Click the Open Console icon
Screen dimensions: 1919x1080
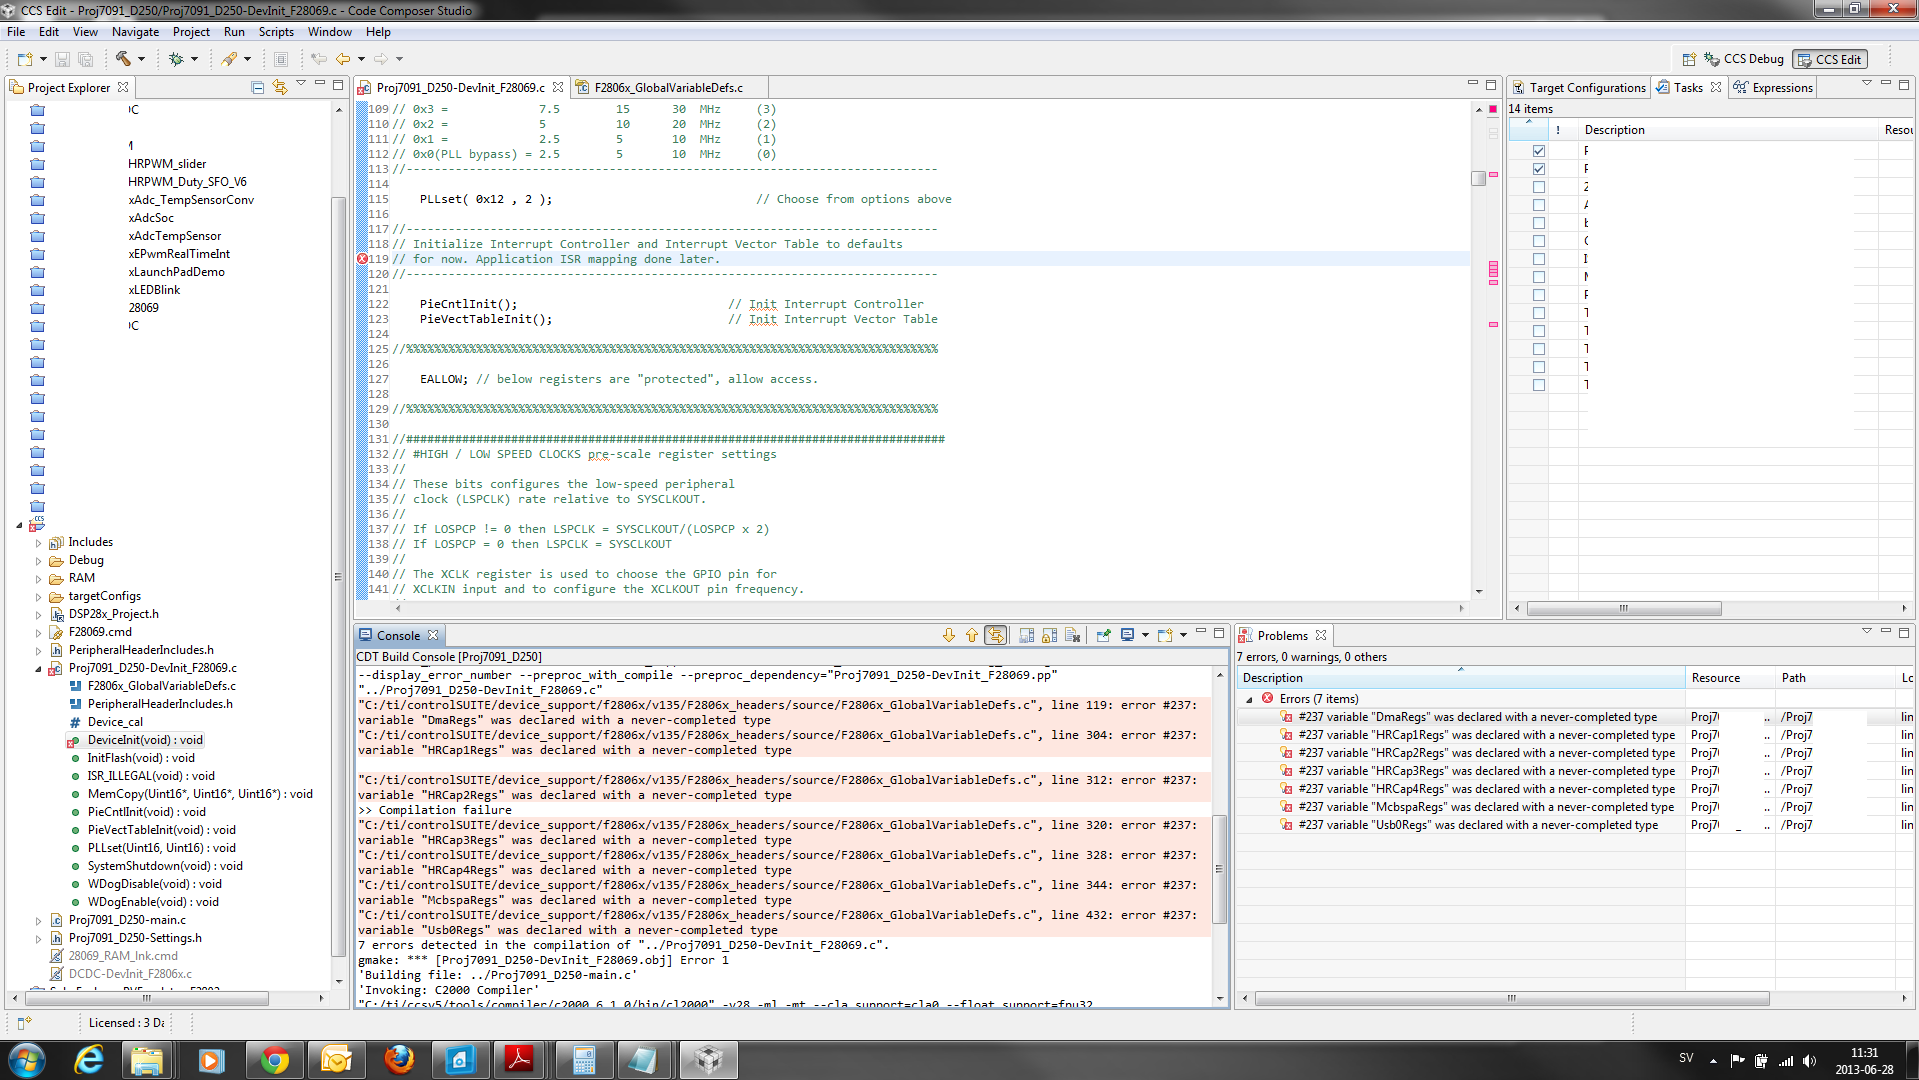coord(1165,635)
